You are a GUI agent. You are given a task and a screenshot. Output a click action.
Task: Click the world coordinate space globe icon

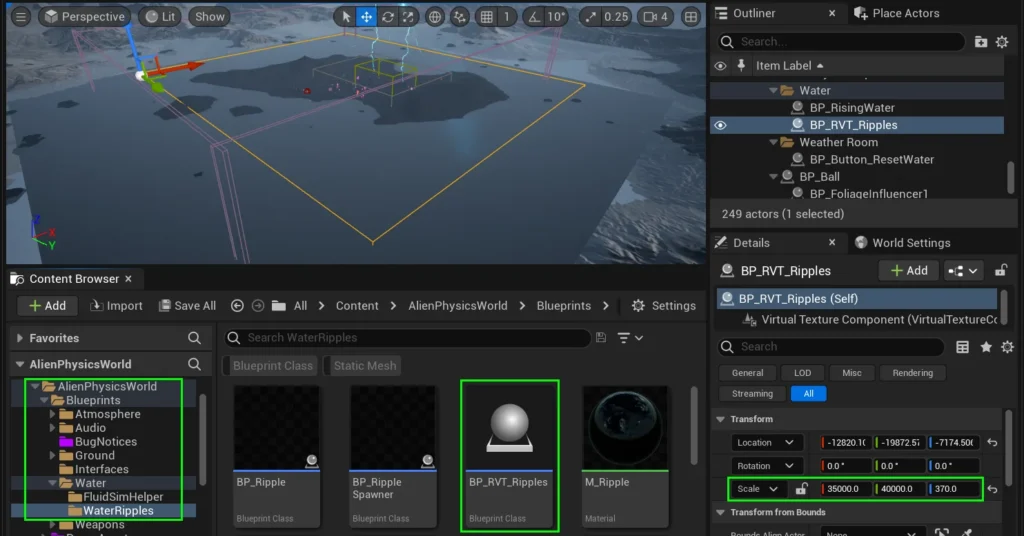coord(435,17)
